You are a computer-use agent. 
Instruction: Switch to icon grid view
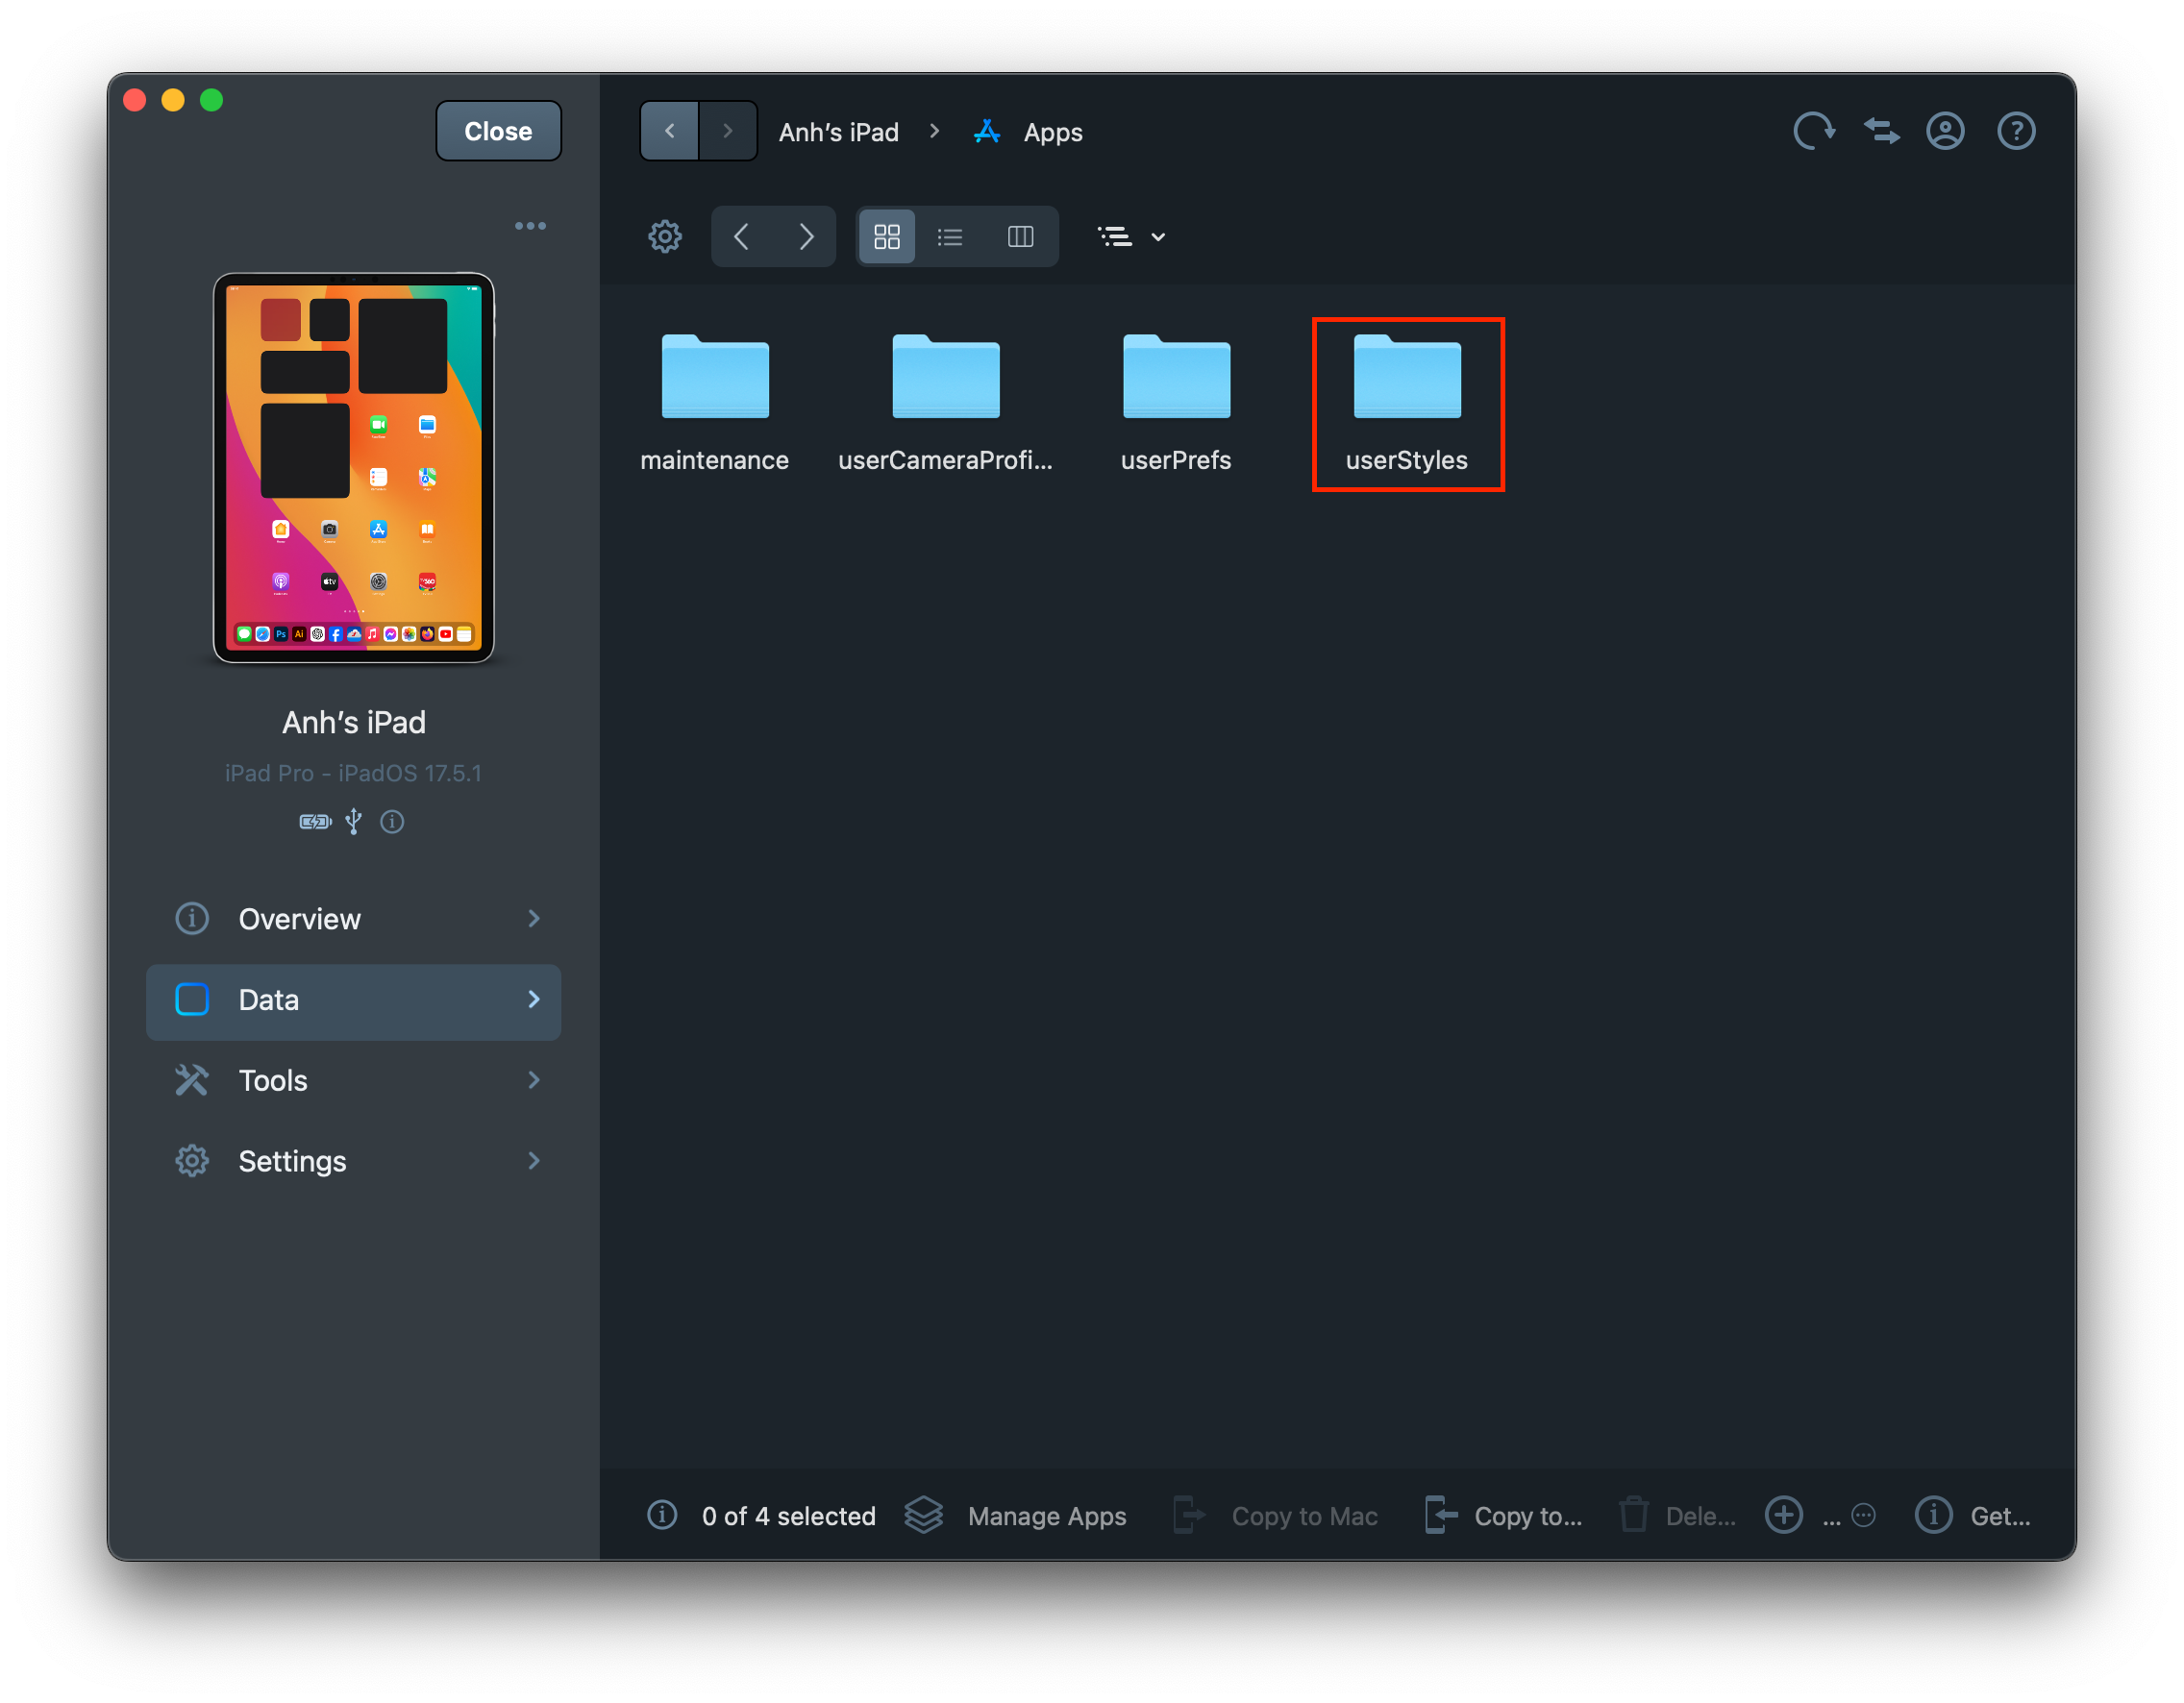(x=887, y=237)
